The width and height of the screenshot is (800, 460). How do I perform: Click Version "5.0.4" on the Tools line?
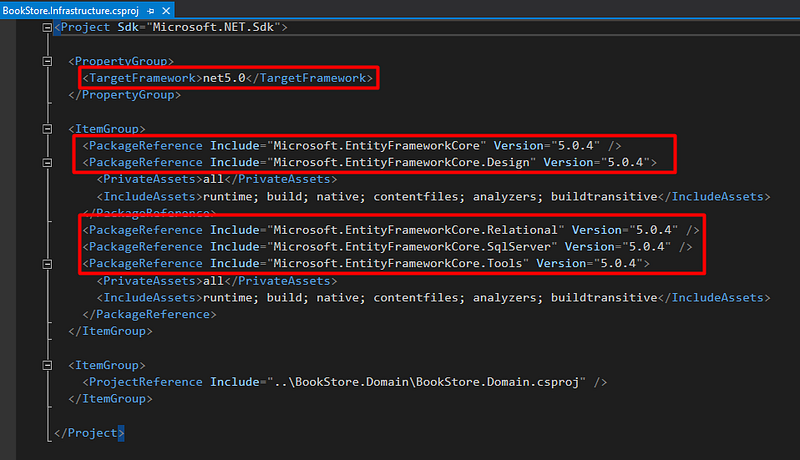point(589,264)
